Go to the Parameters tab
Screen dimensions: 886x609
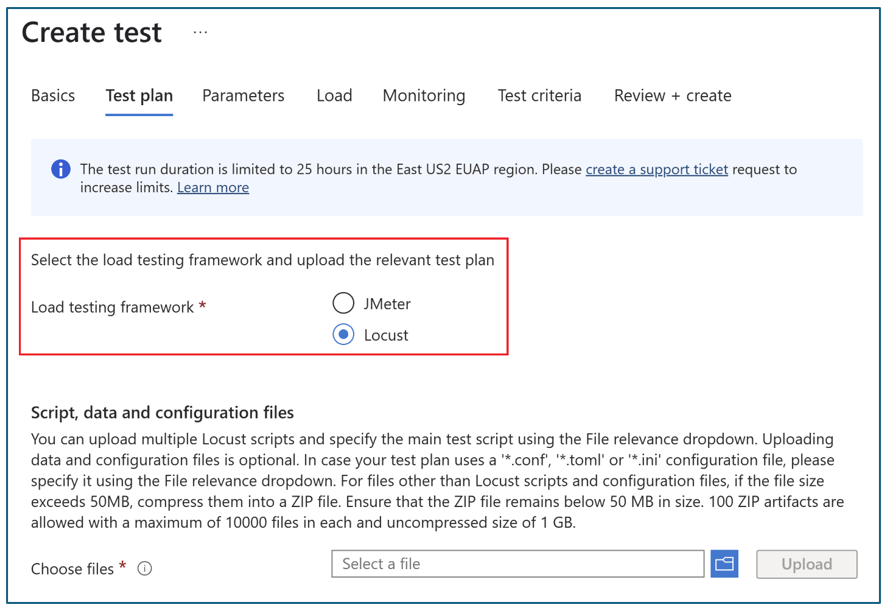(x=244, y=95)
